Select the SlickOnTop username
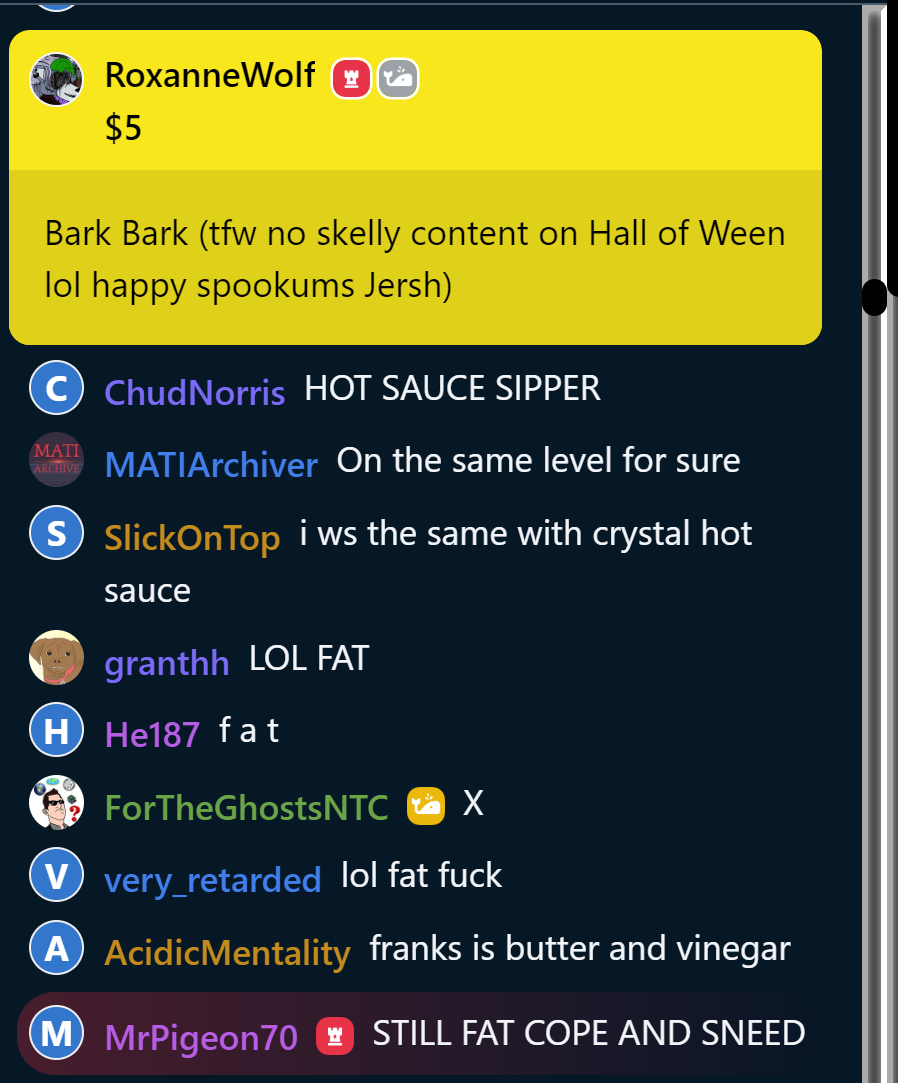The image size is (898, 1083). click(x=192, y=538)
